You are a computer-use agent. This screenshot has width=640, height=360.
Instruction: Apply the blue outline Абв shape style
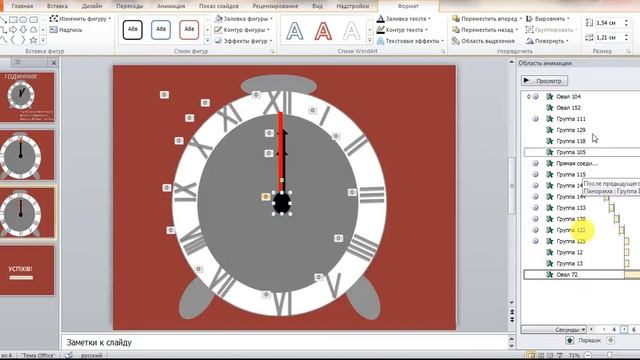coord(161,29)
